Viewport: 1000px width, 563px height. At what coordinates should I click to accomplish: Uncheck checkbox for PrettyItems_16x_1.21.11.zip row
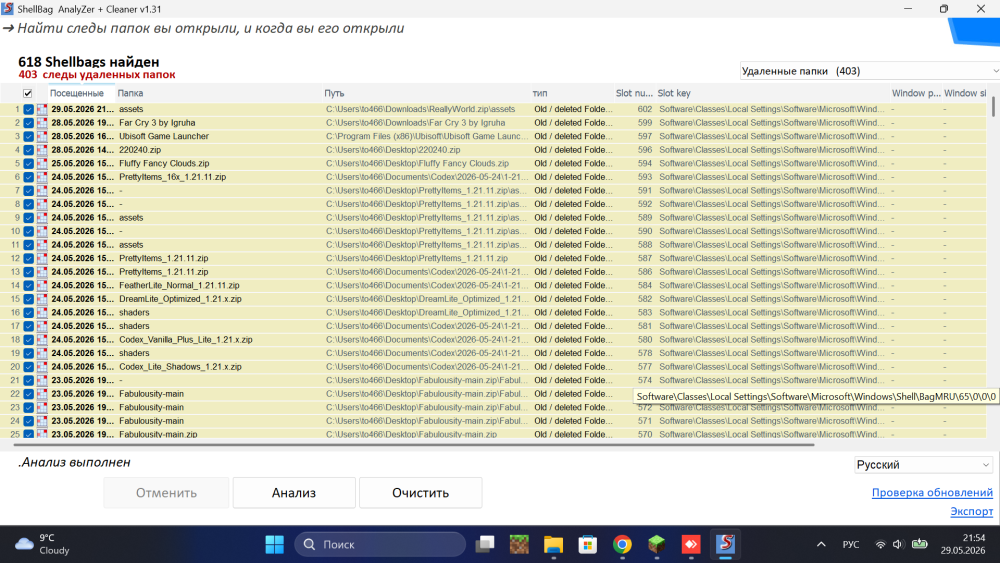(x=29, y=177)
